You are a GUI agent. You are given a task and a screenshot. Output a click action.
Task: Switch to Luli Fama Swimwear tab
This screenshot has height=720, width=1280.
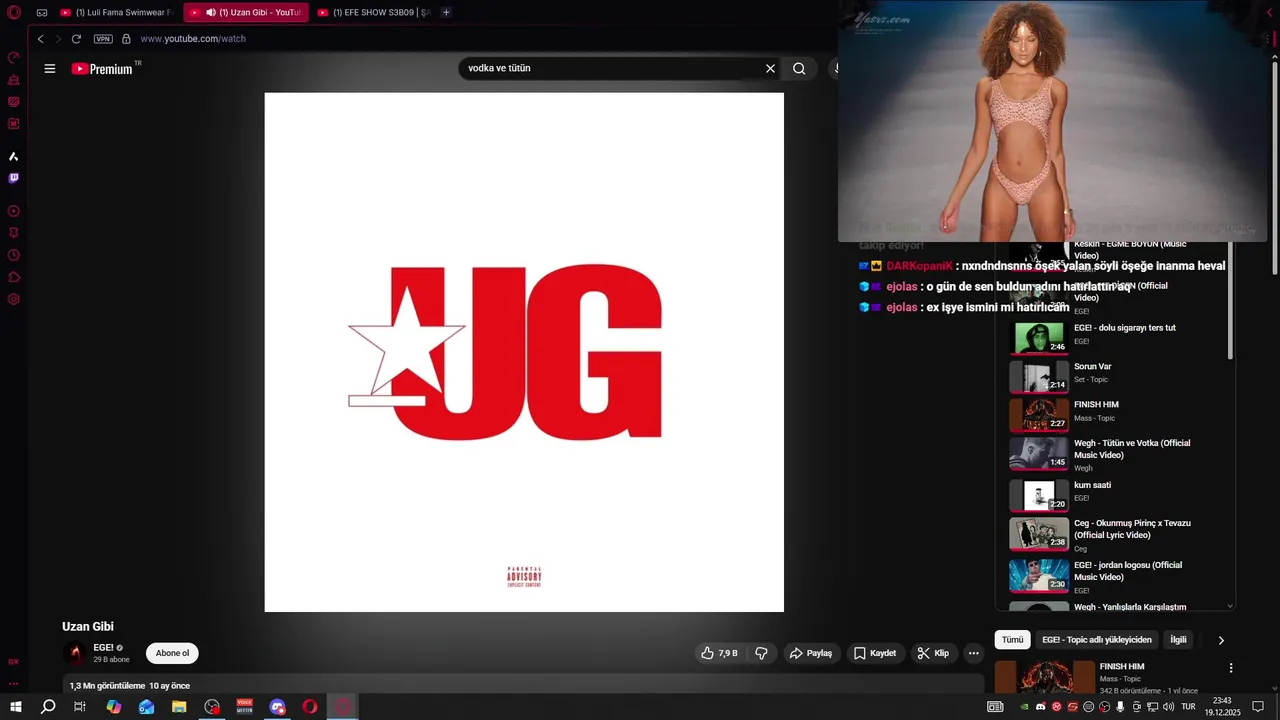tap(117, 13)
